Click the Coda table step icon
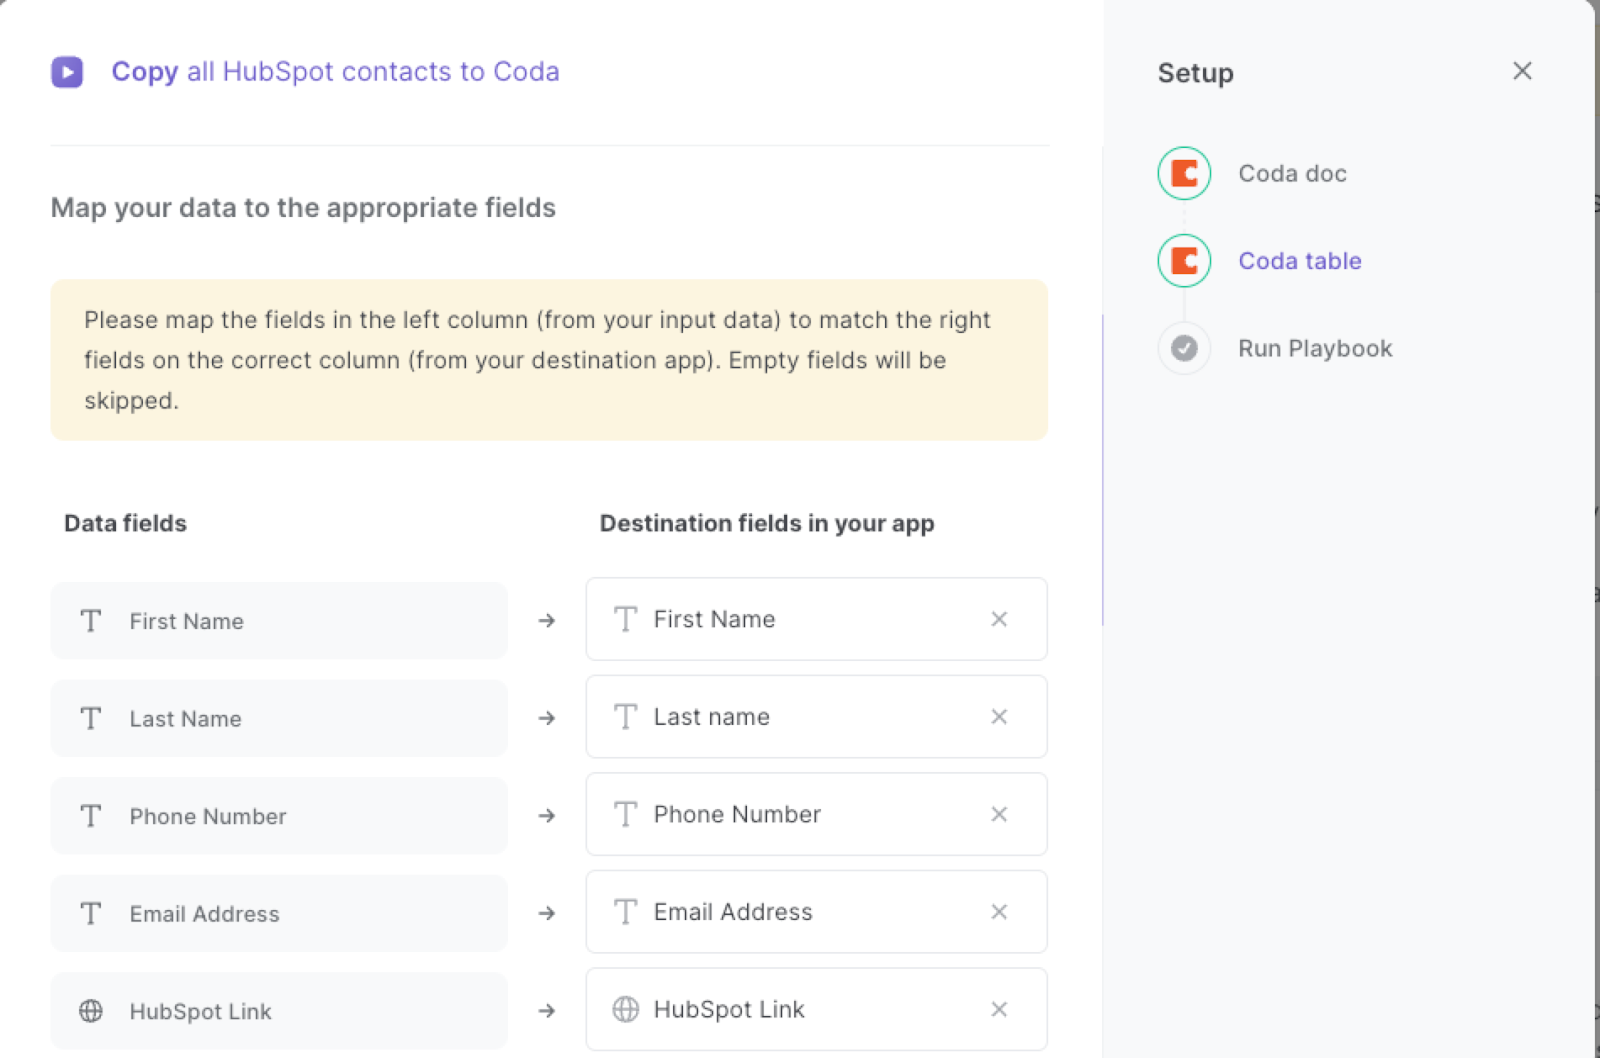 click(x=1184, y=261)
